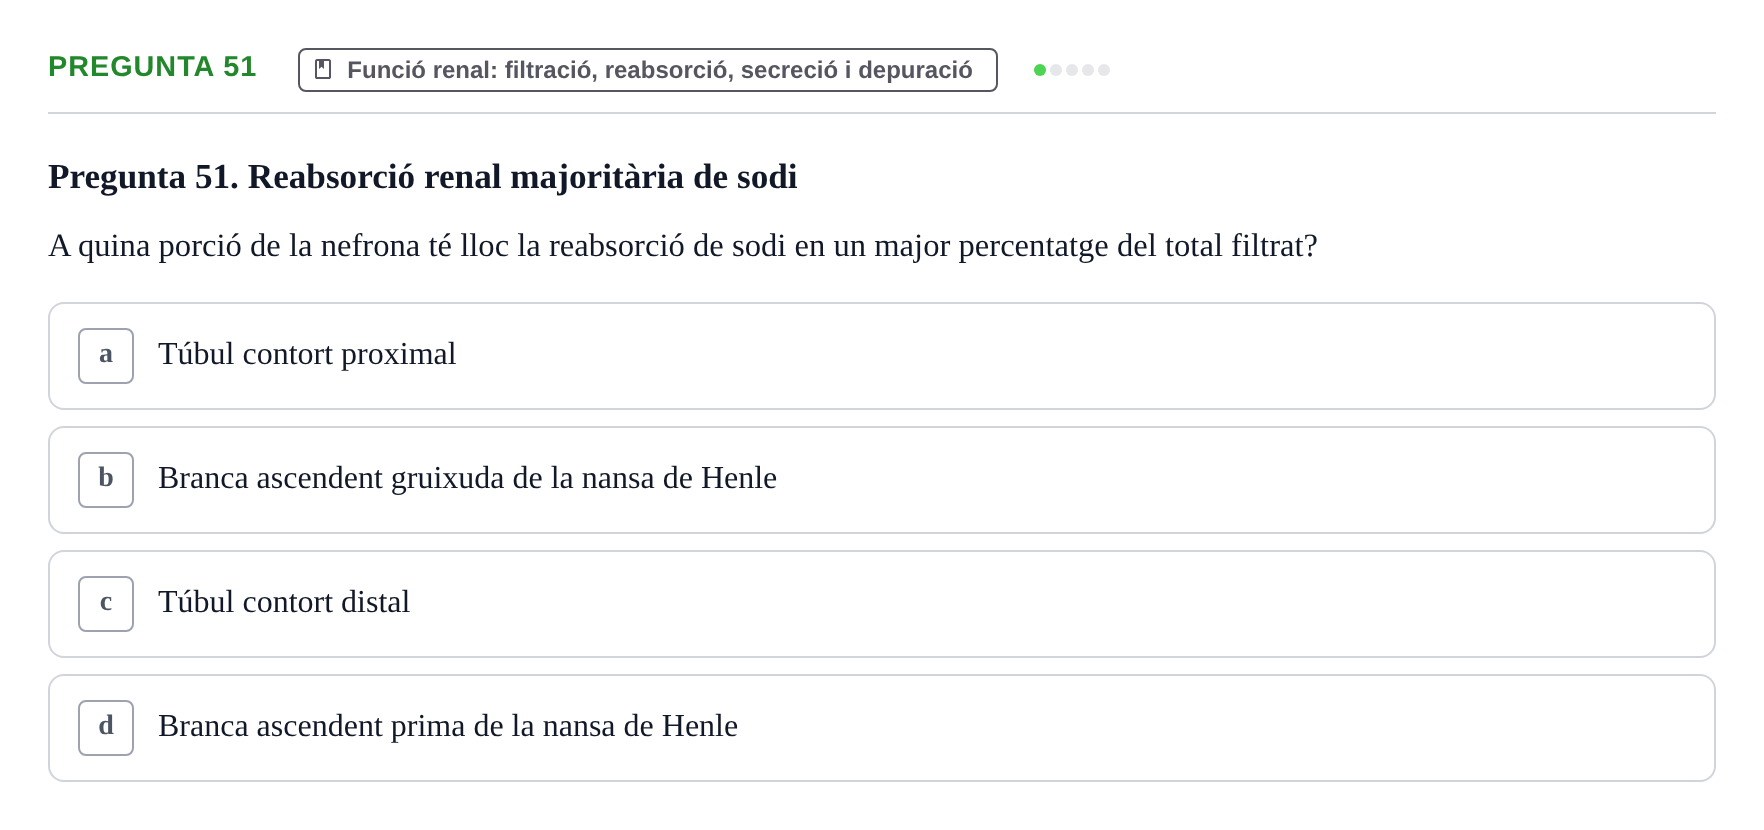The width and height of the screenshot is (1764, 830).
Task: Choose option Túbul contort proximal
Action: pyautogui.click(x=307, y=354)
